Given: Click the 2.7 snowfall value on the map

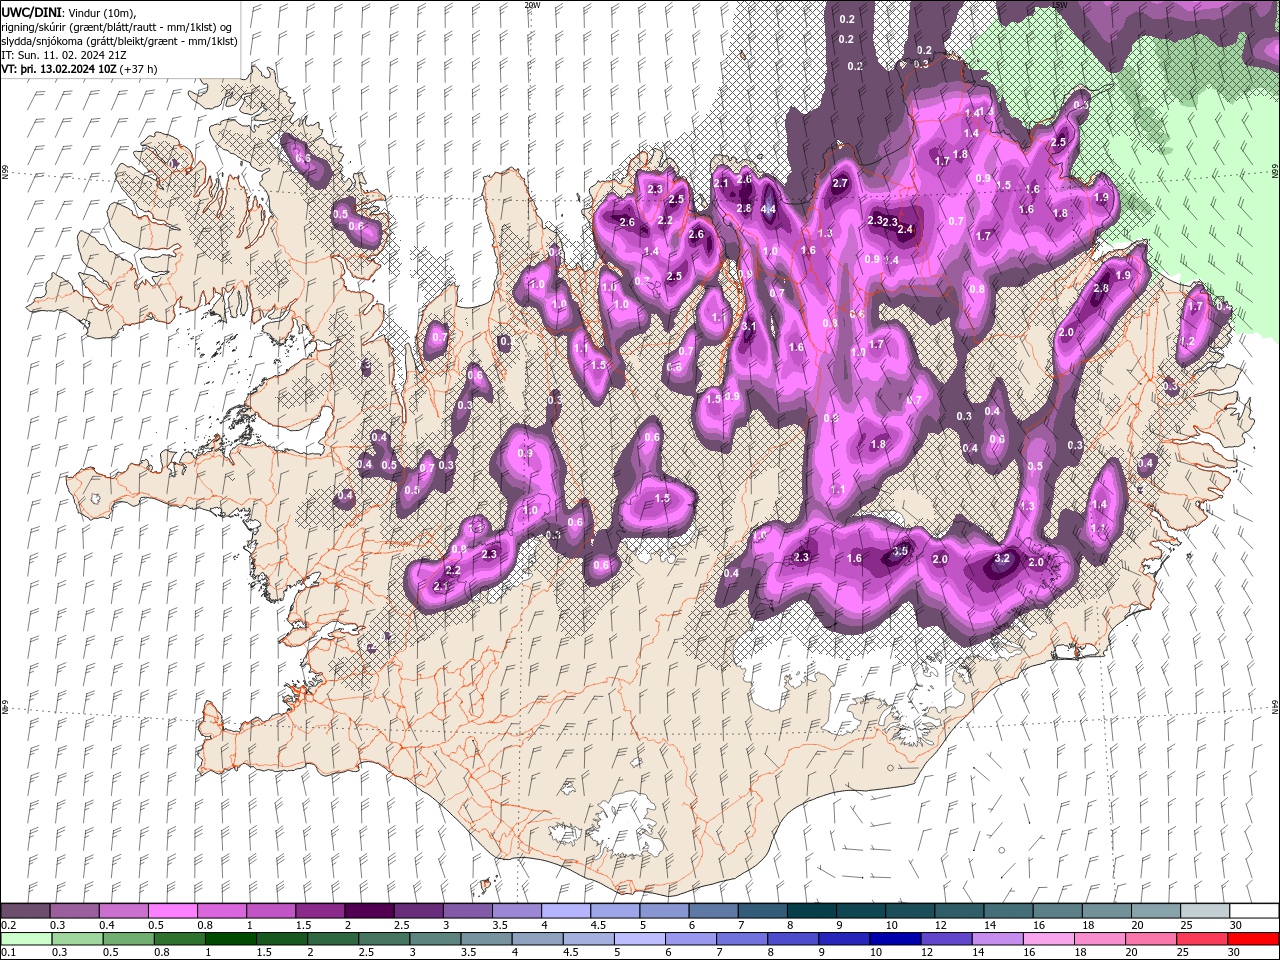Looking at the screenshot, I should 840,183.
